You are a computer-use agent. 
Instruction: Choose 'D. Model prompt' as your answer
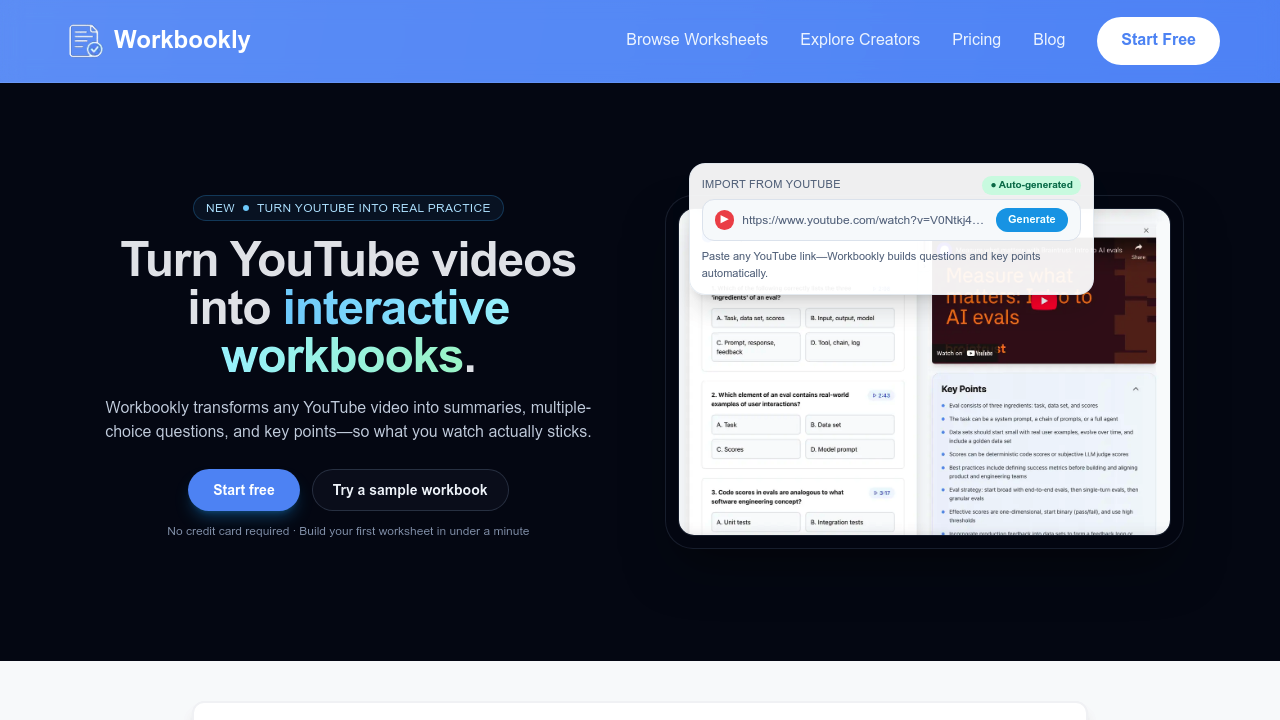coord(849,448)
